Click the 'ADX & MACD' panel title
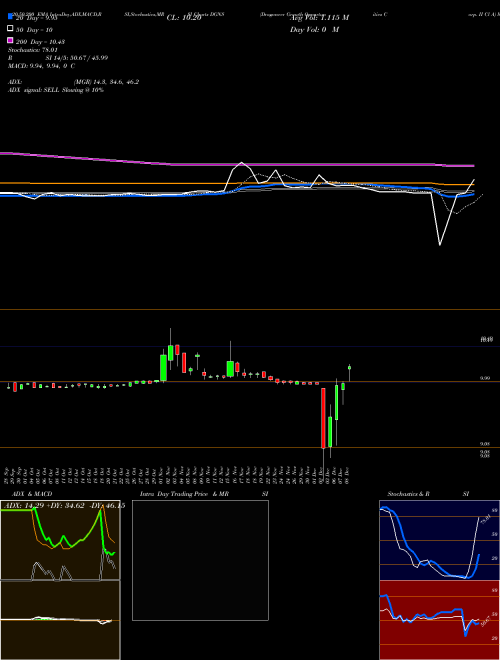The width and height of the screenshot is (500, 660). point(32,494)
